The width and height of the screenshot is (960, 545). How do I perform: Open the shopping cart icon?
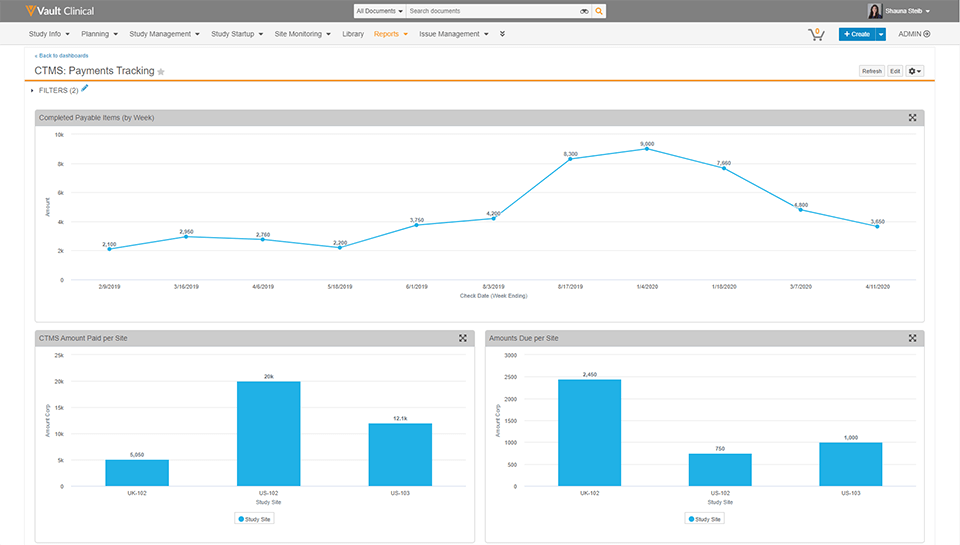[816, 34]
